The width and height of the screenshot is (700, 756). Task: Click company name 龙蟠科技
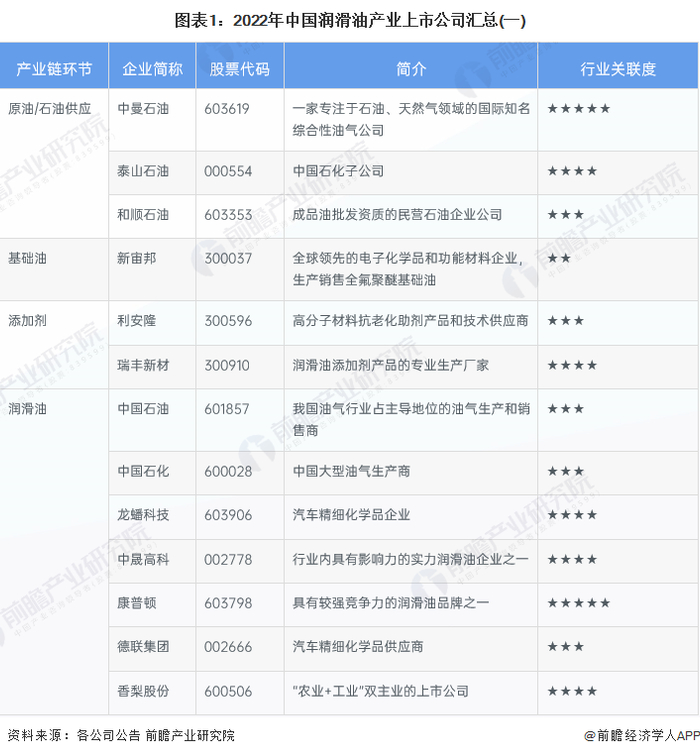click(143, 514)
